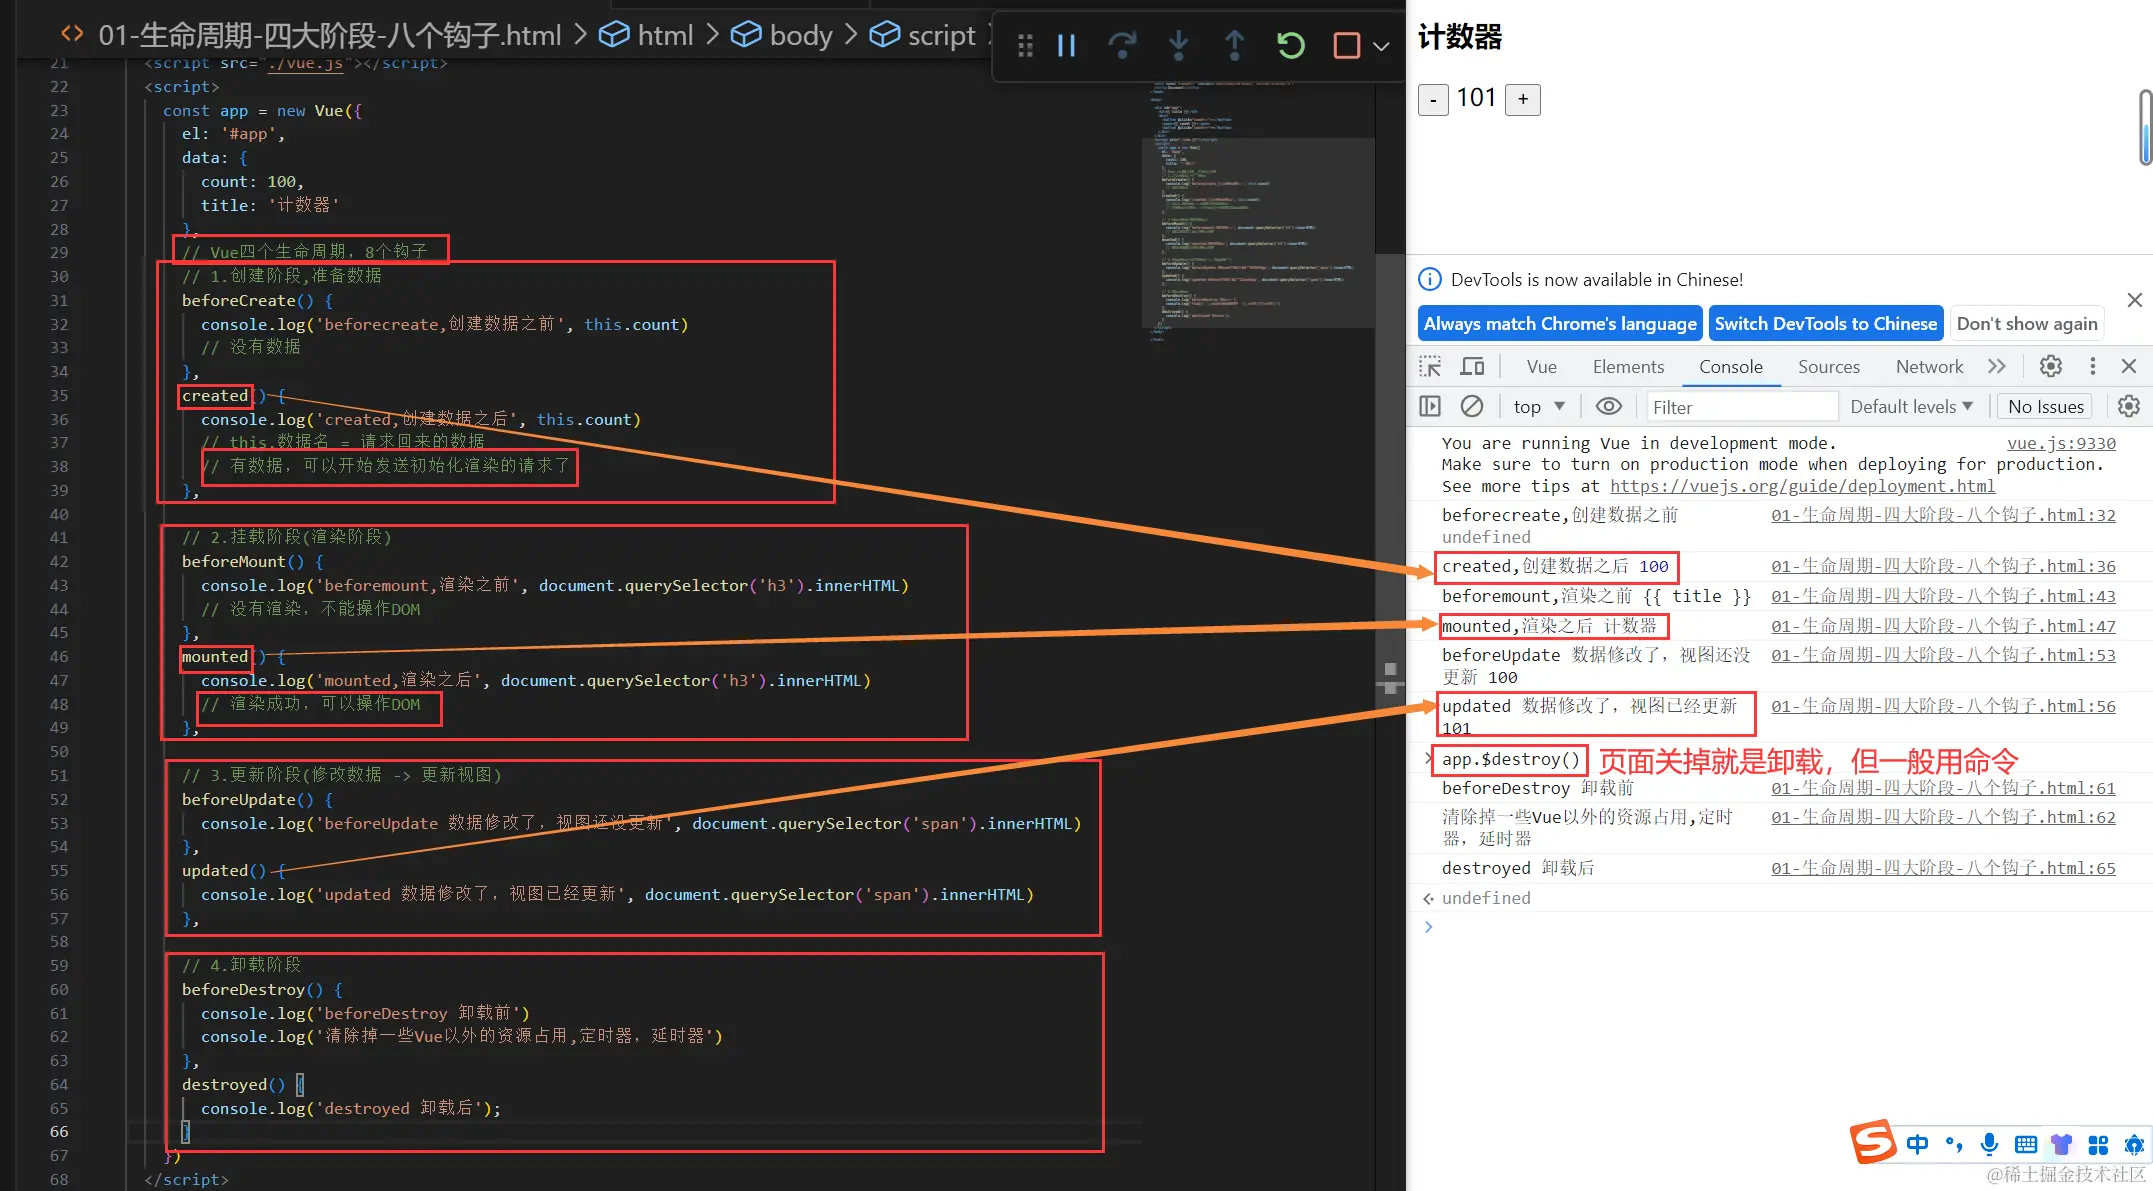
Task: Pause the debugger in the debug toolbar
Action: [1066, 45]
